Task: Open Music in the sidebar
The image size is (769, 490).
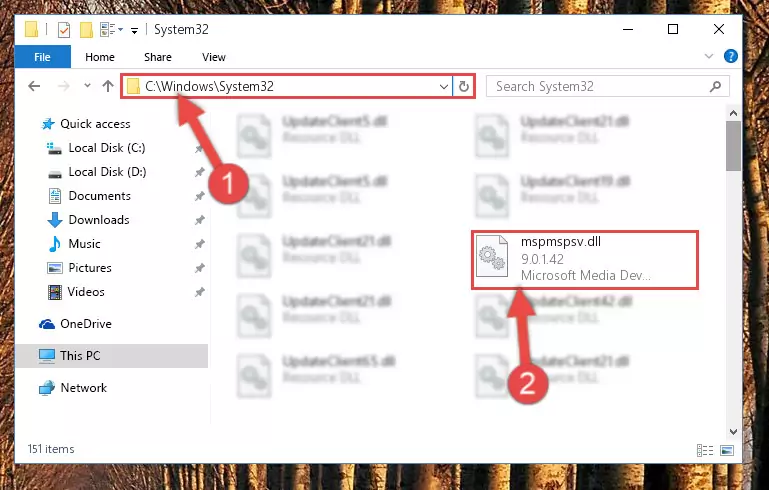Action: click(x=84, y=244)
